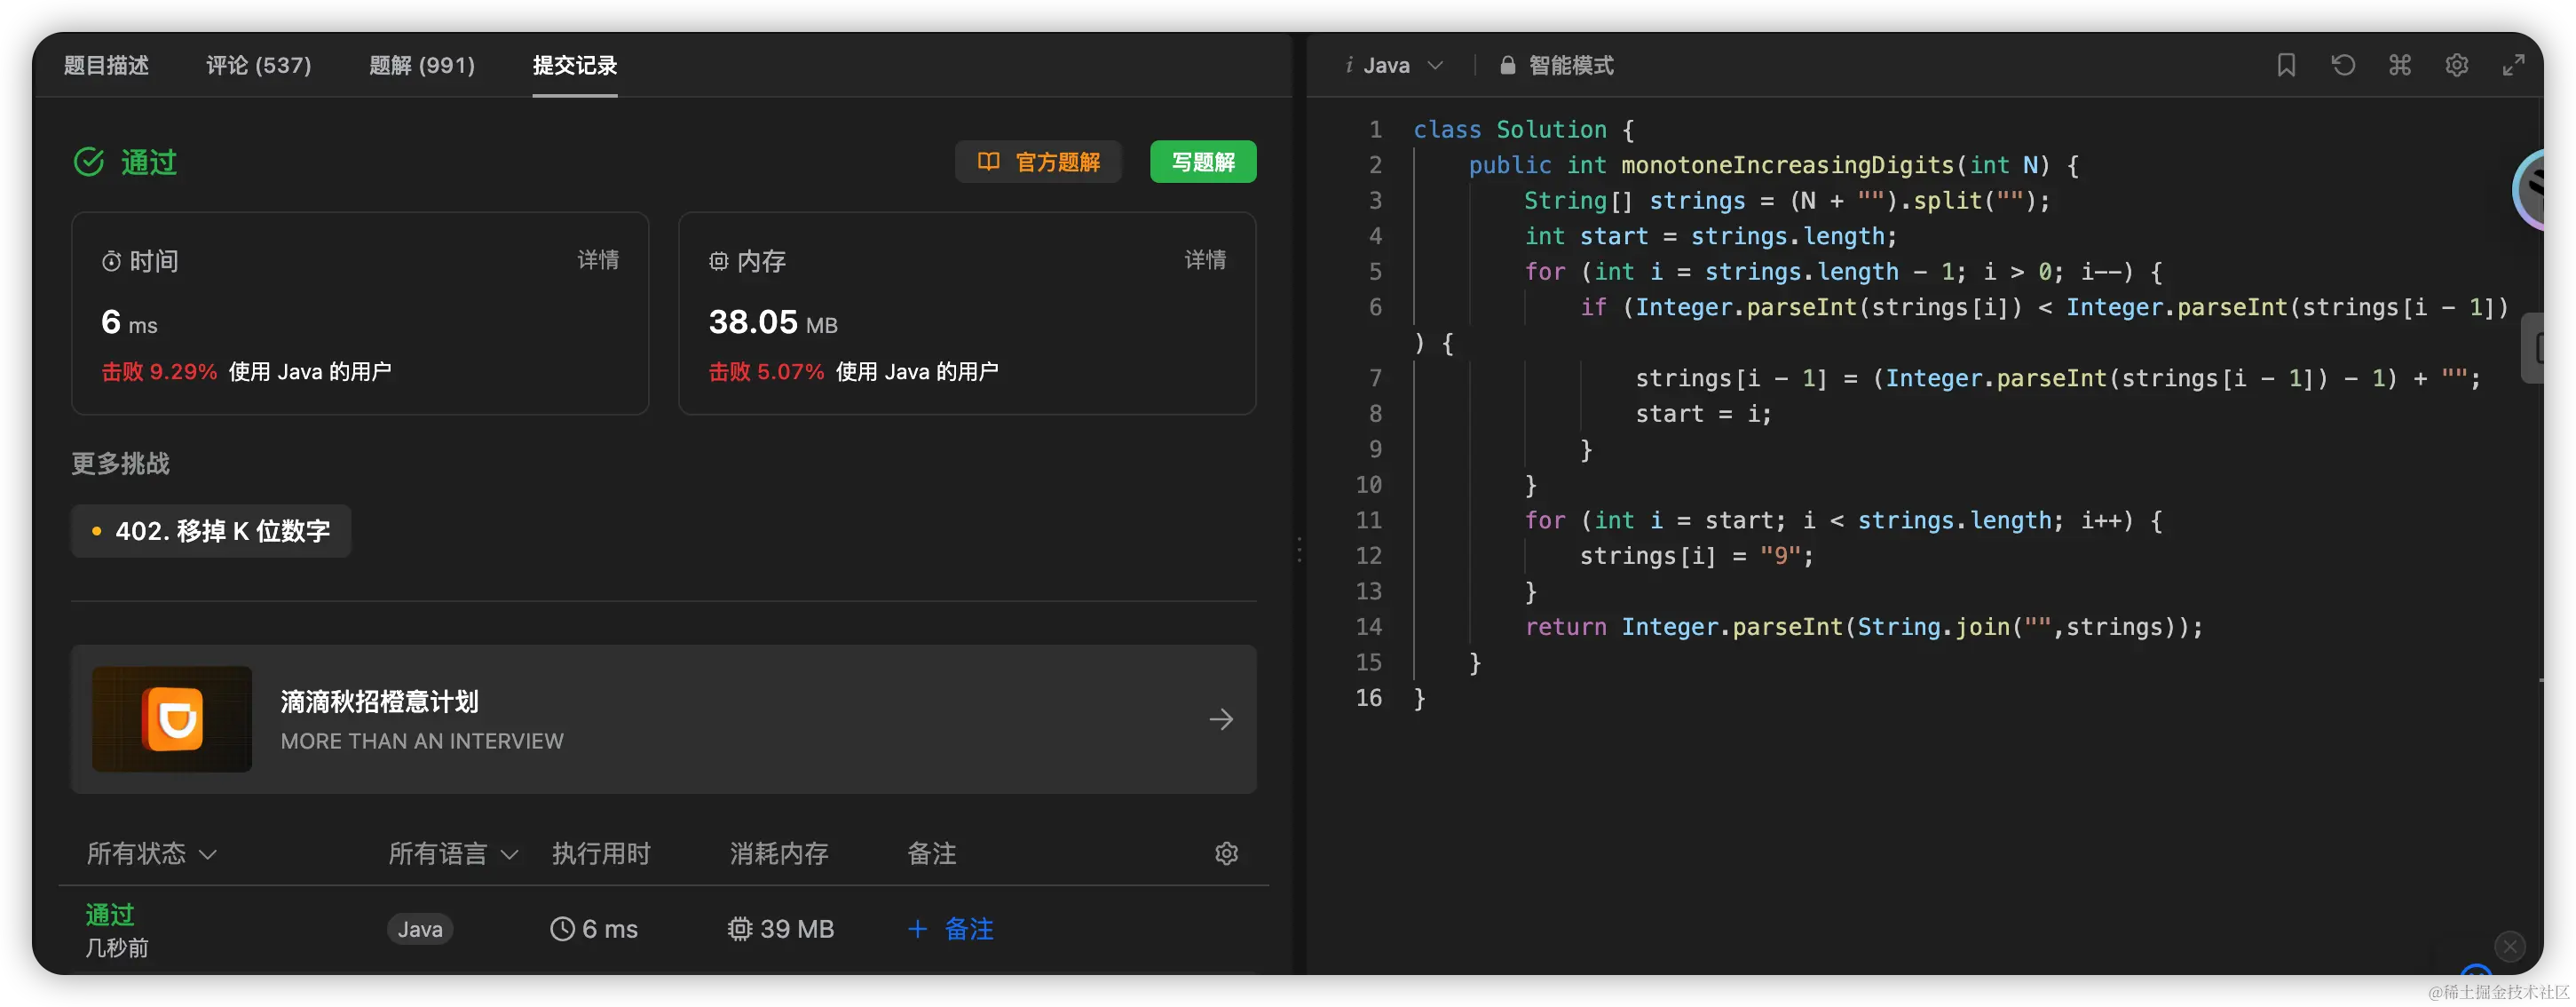The height and width of the screenshot is (1007, 2576).
Task: Expand the 所有语言 filter dropdown
Action: pos(452,853)
